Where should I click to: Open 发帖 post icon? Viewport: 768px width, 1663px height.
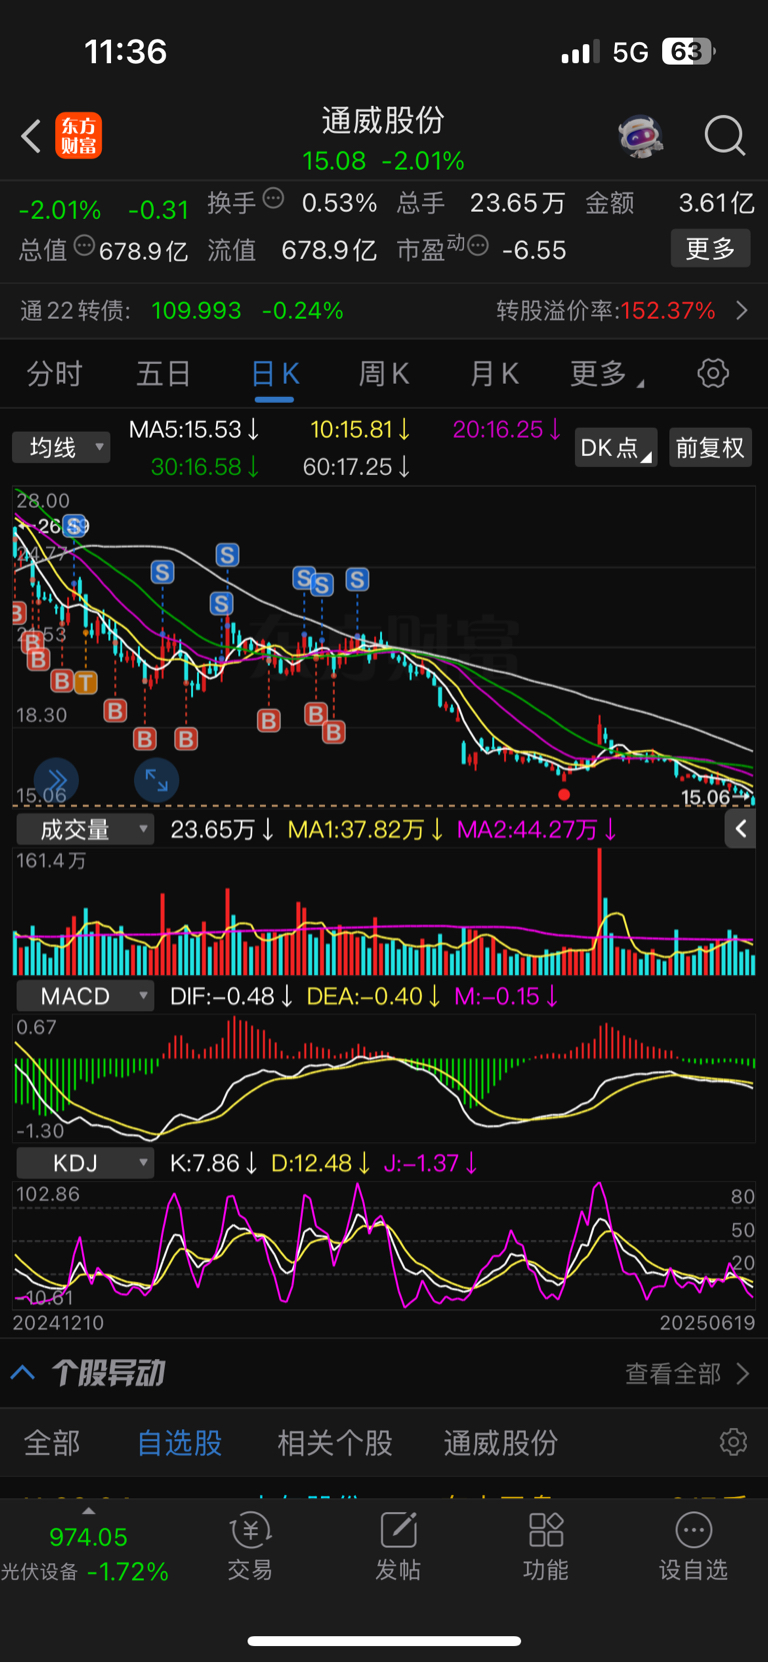click(398, 1546)
